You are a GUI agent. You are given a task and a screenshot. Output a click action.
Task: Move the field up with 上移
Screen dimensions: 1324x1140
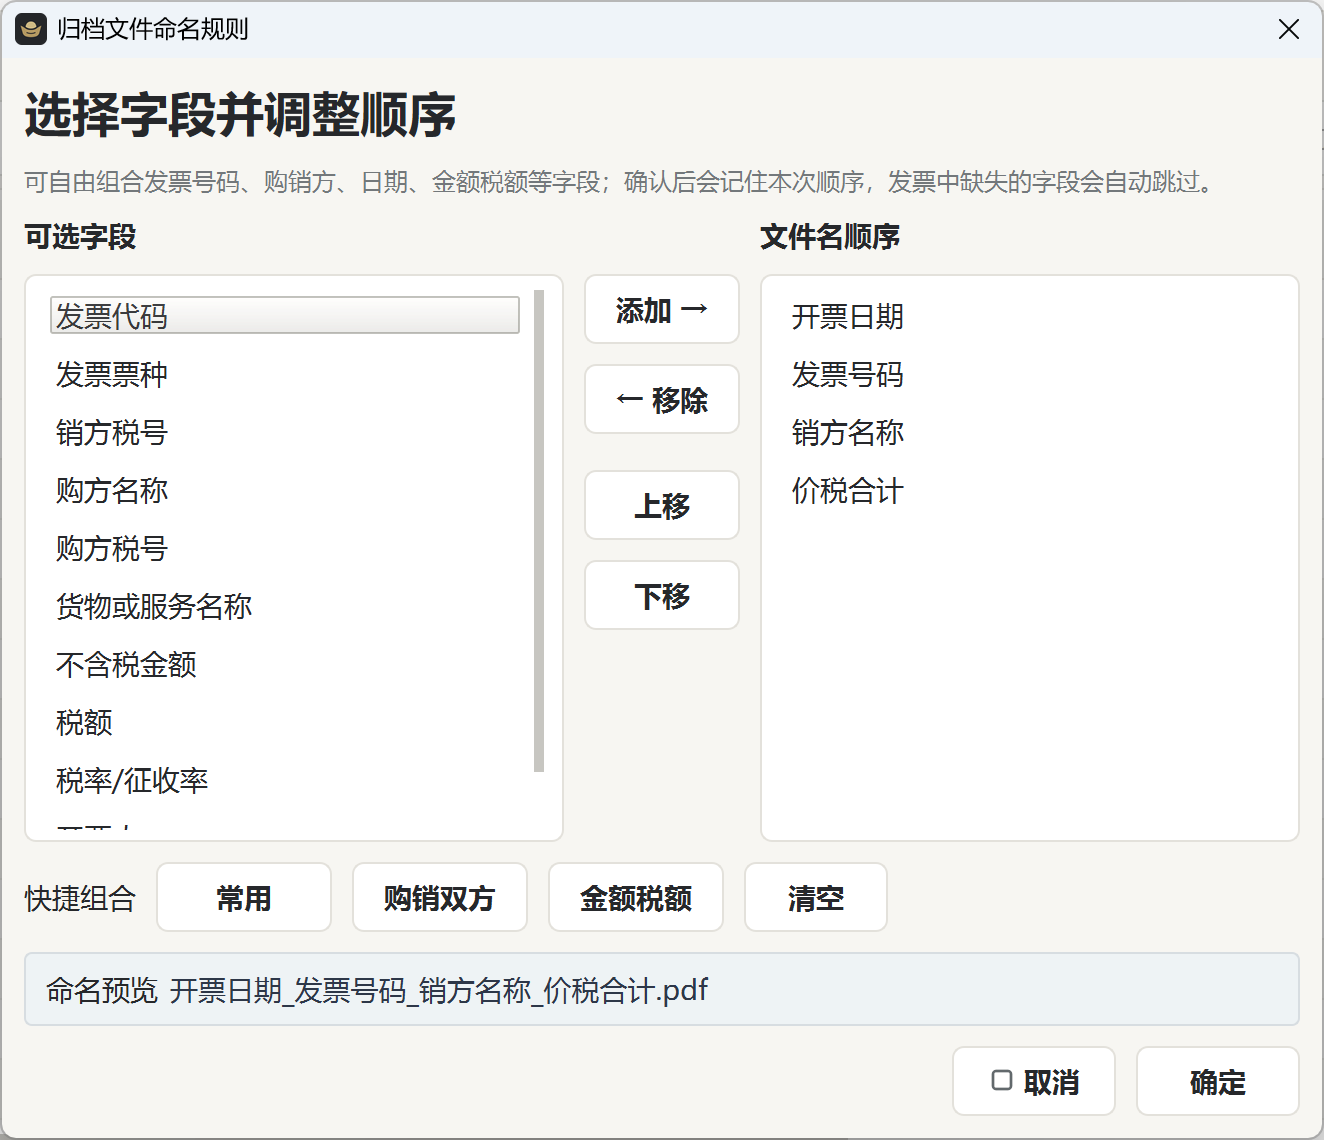point(662,506)
